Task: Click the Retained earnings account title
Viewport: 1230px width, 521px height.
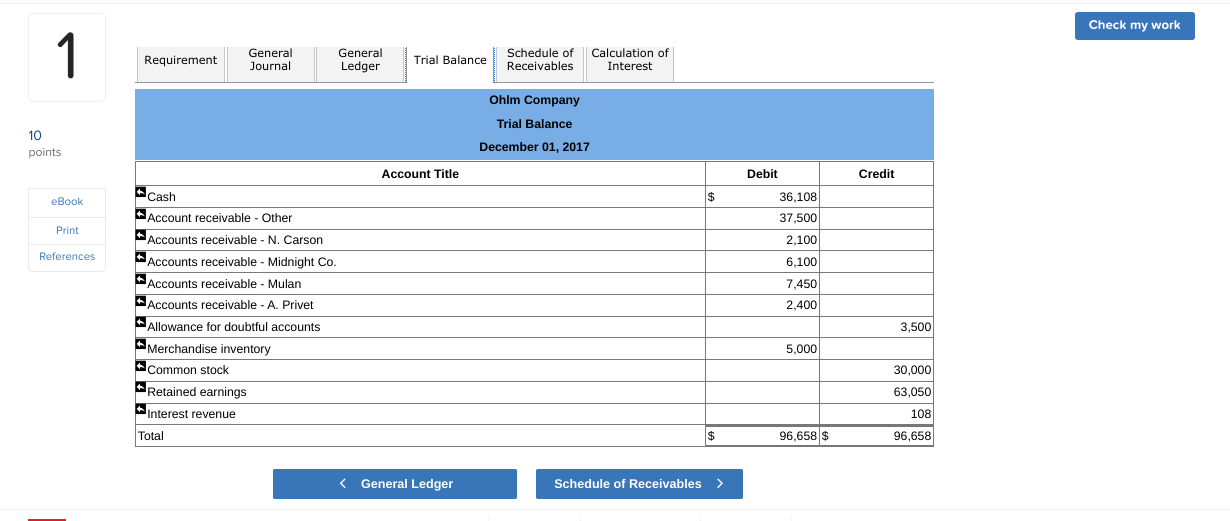Action: point(197,392)
